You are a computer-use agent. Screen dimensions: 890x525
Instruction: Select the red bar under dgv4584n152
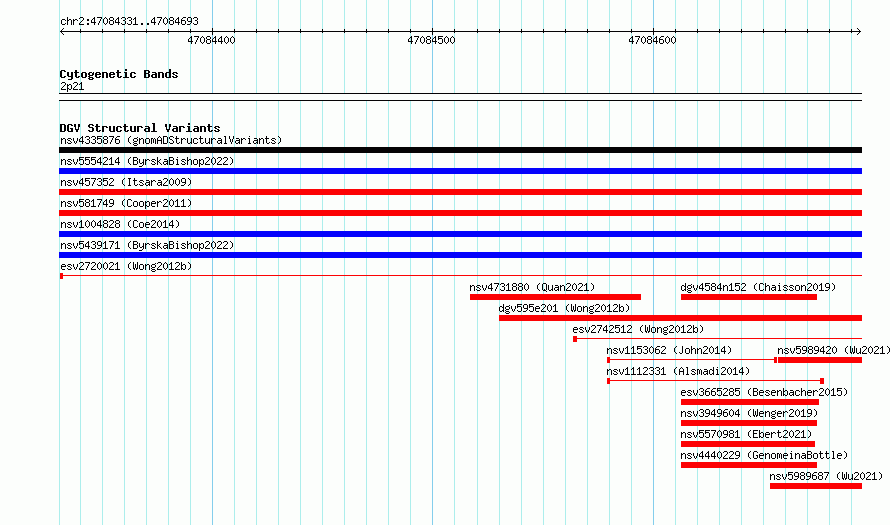coord(749,297)
